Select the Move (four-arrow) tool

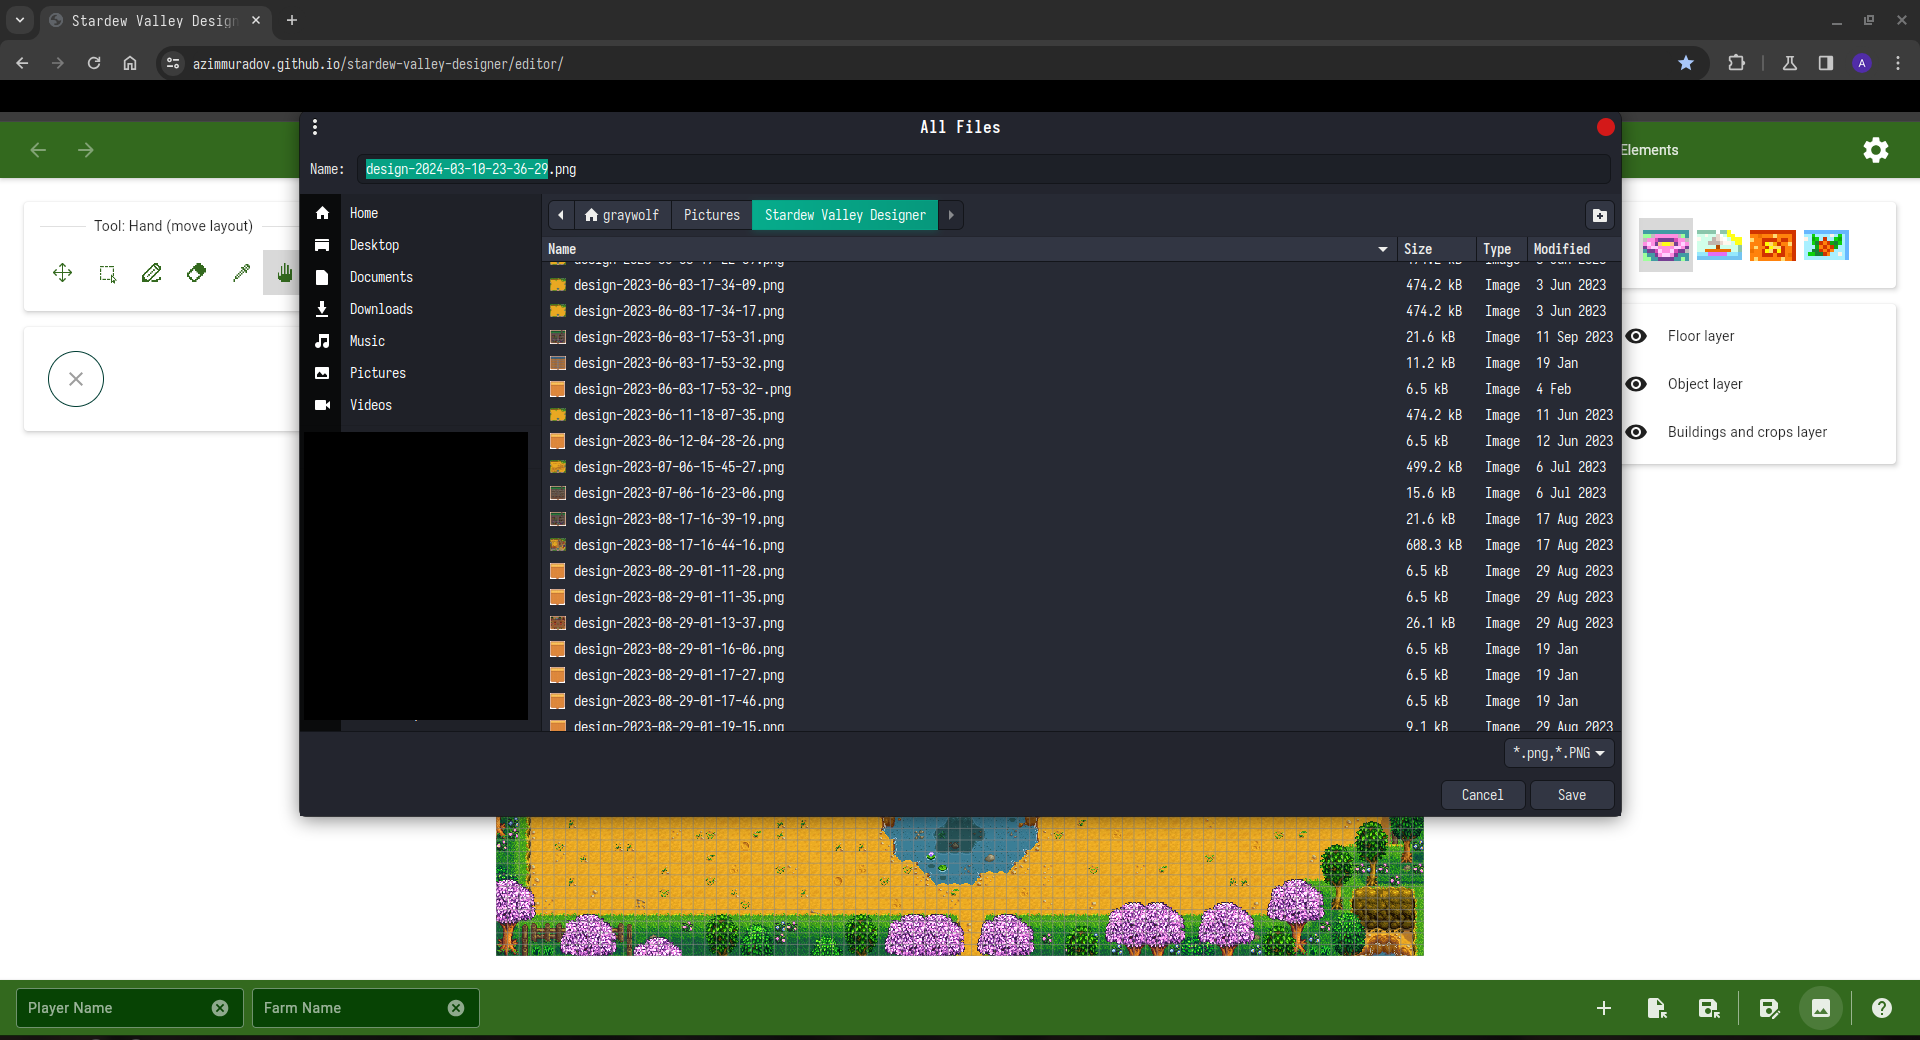click(63, 273)
